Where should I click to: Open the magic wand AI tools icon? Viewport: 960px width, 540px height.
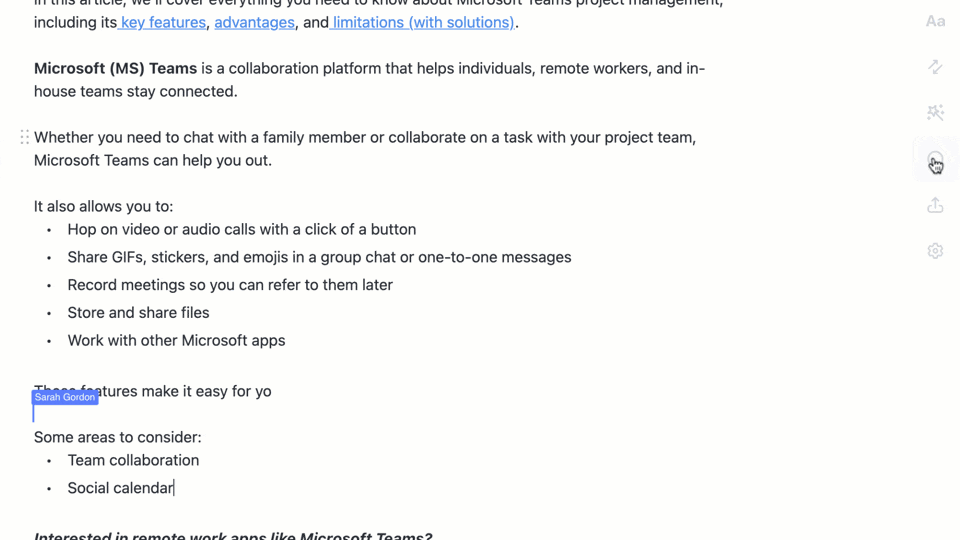935,113
